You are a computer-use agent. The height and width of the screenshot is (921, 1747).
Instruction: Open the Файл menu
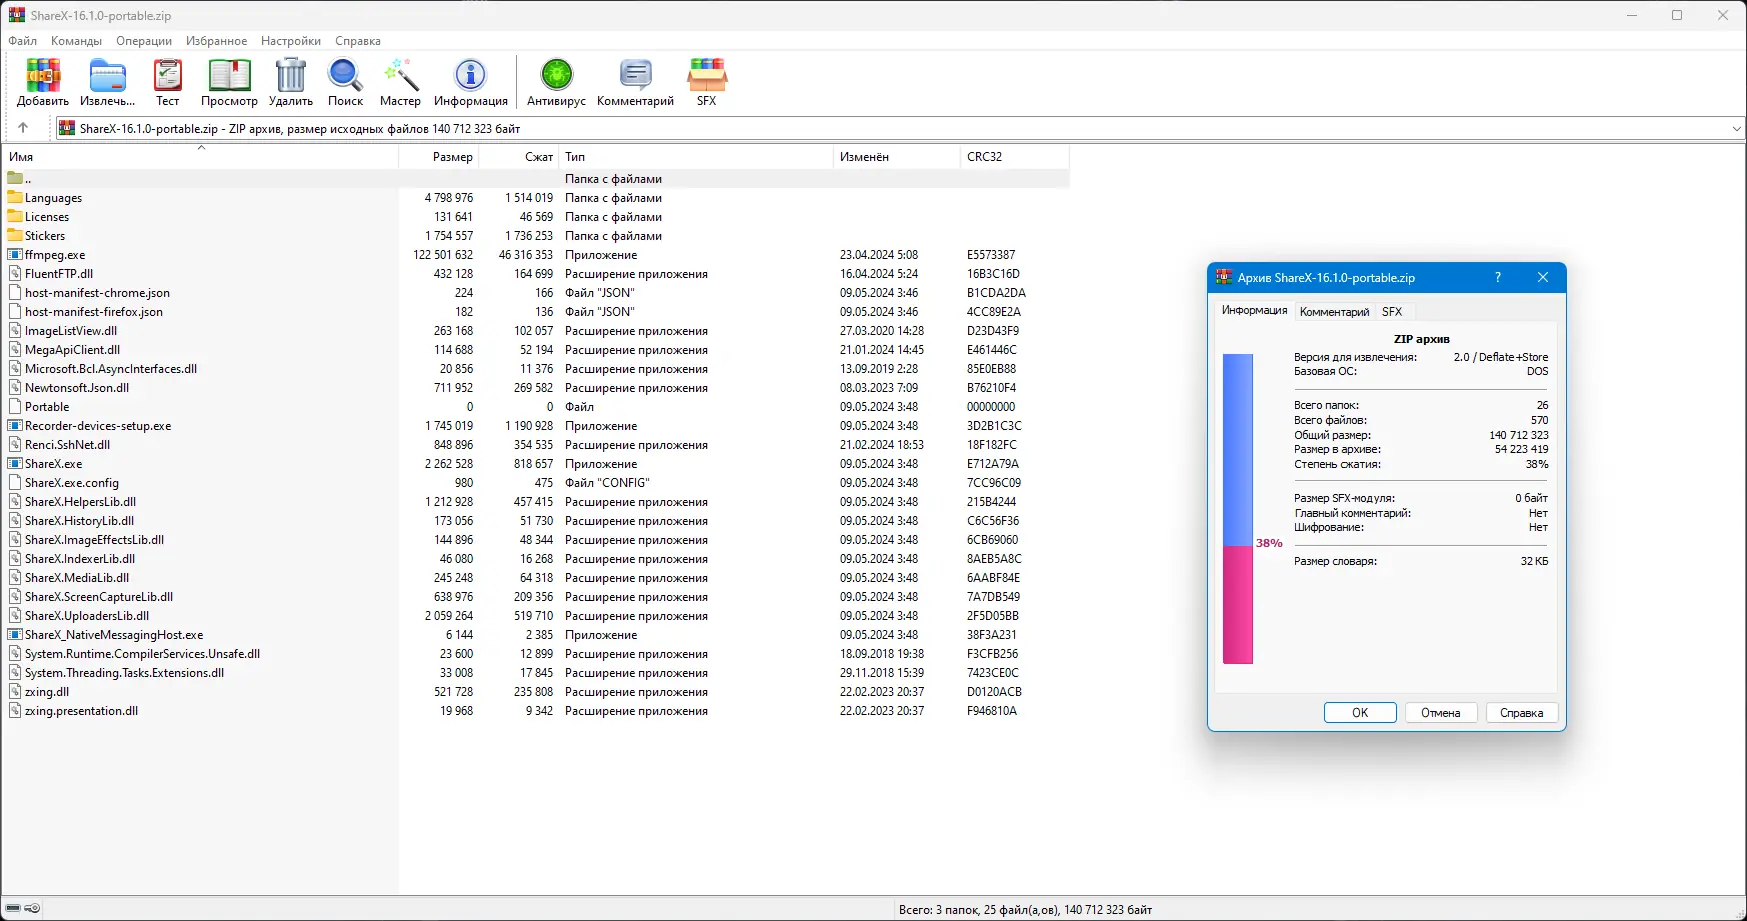click(23, 41)
